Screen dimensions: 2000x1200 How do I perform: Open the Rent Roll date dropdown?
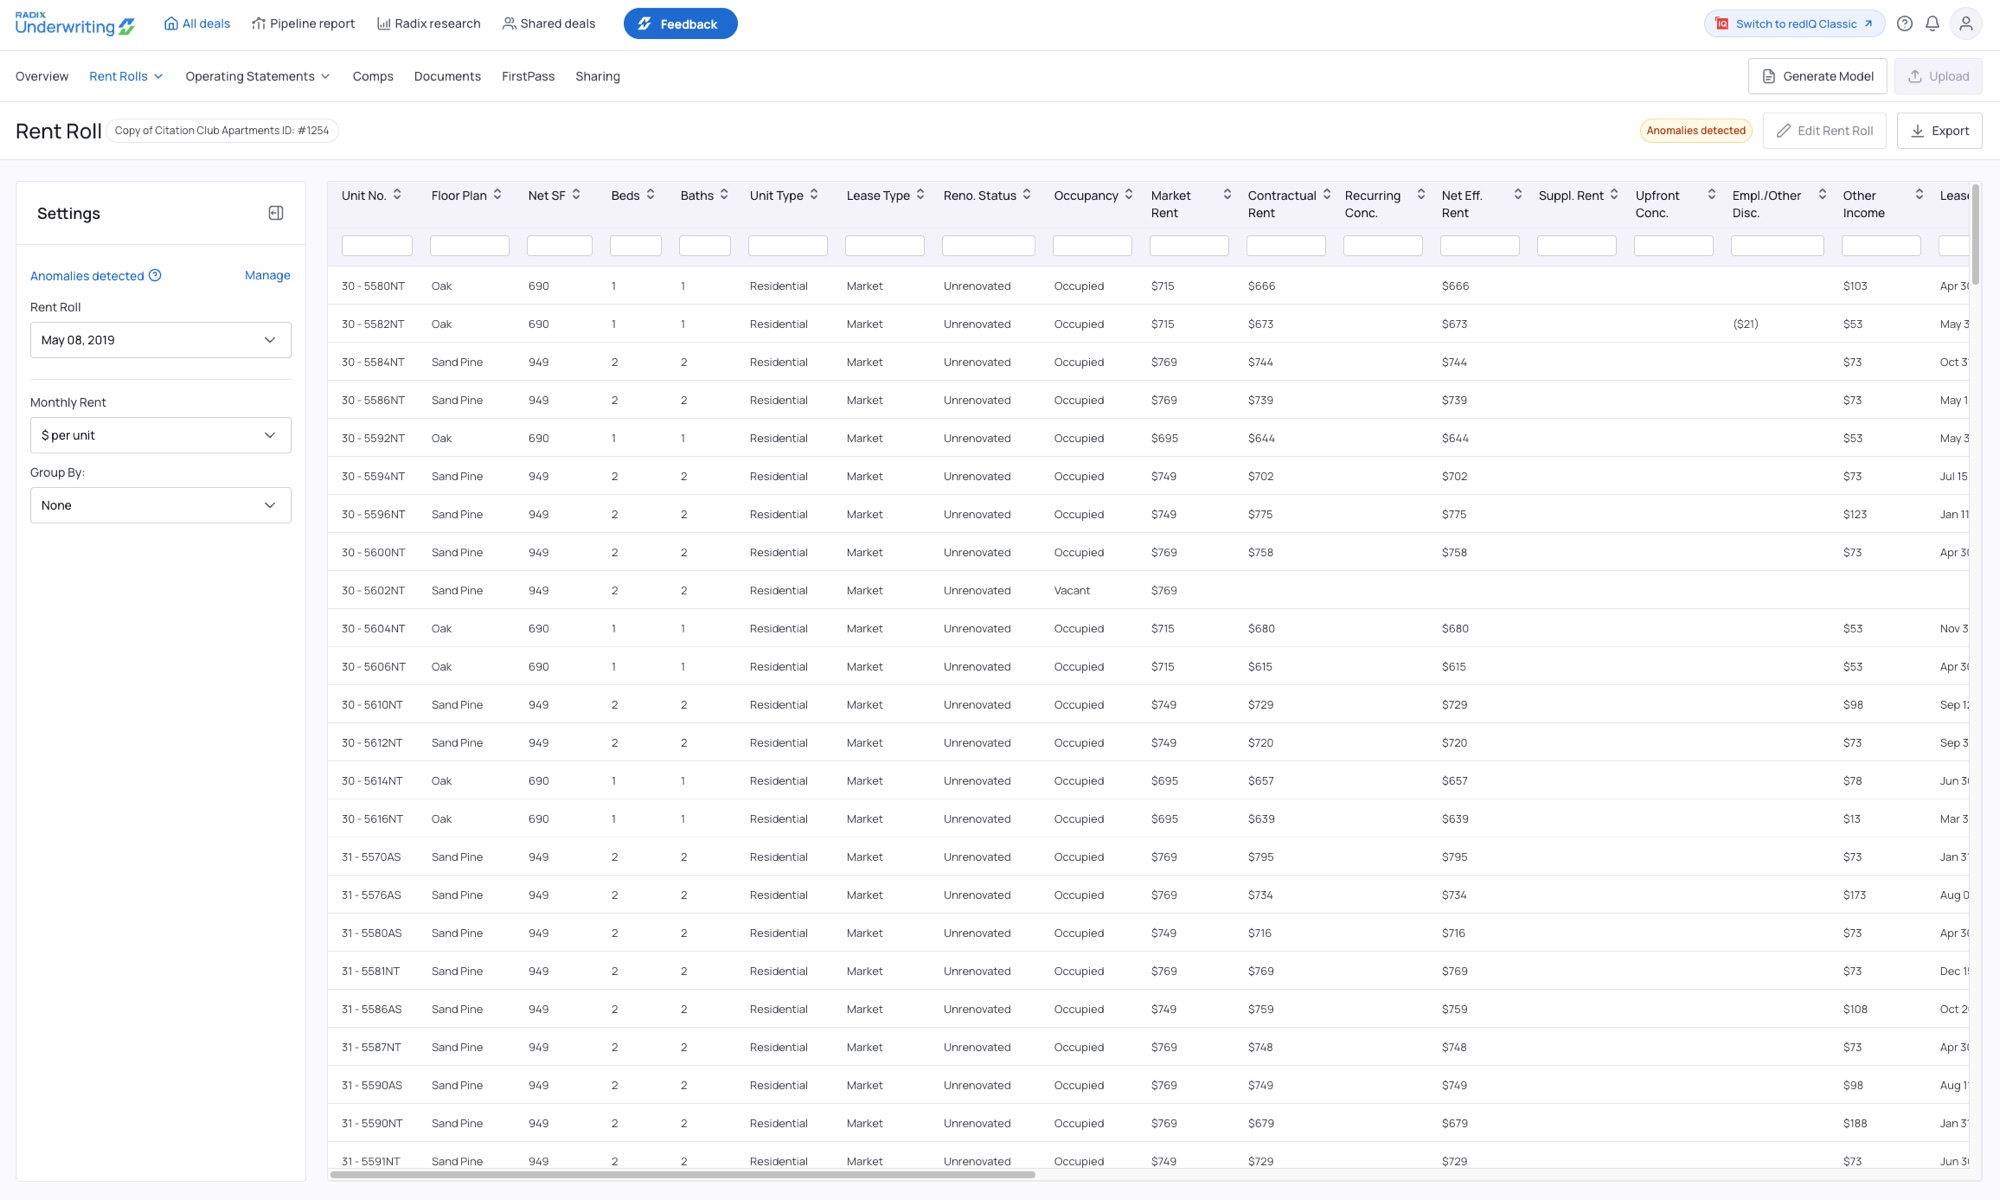(160, 340)
